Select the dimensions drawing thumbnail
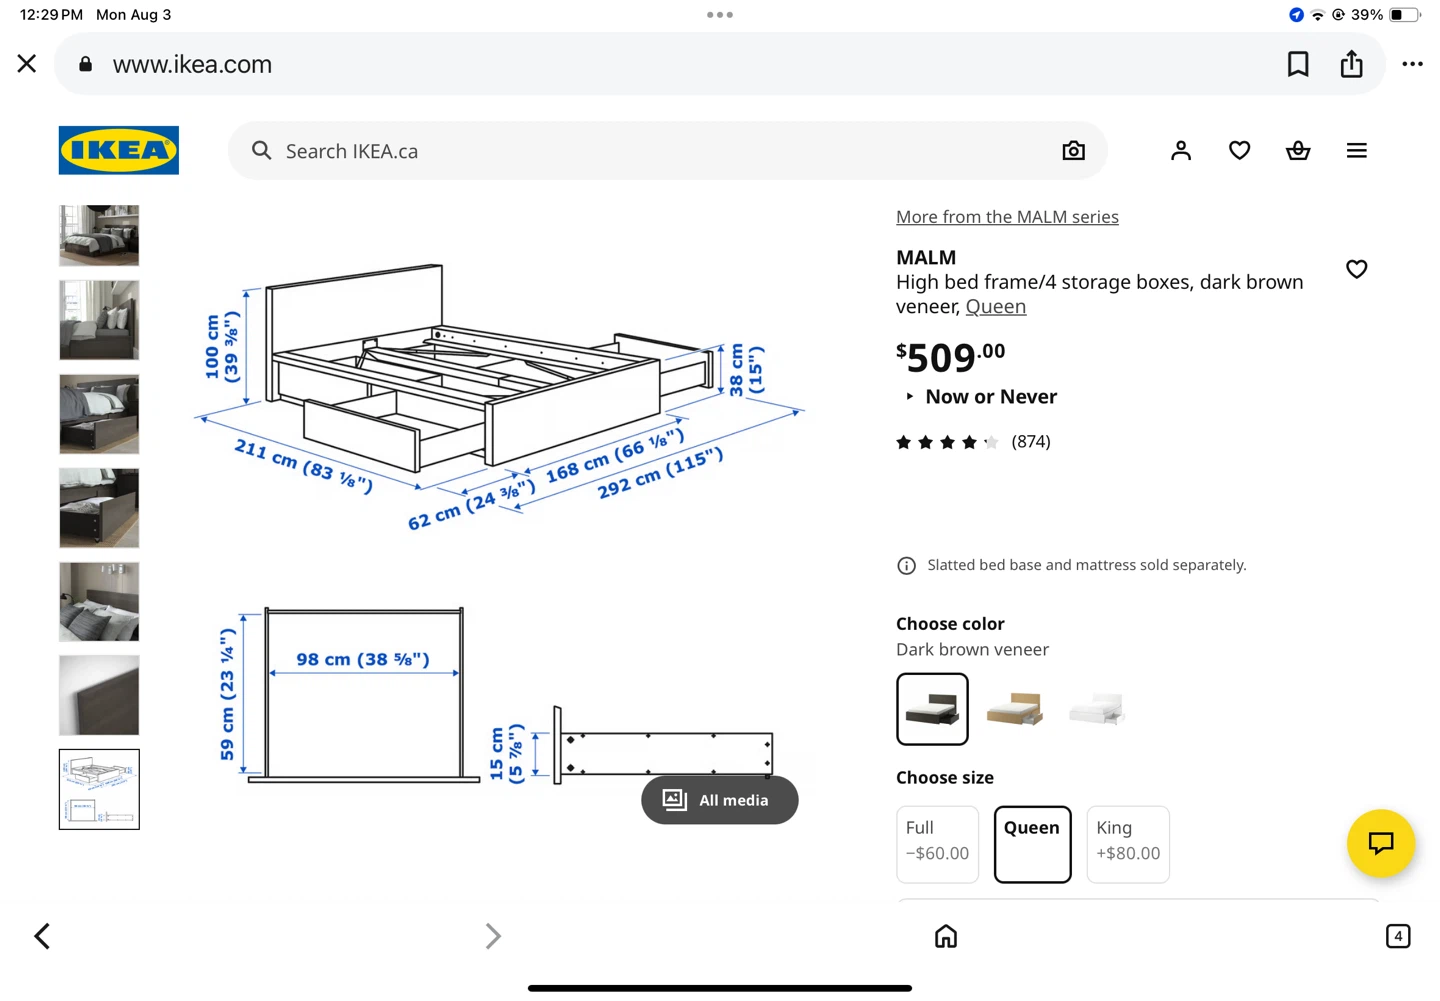Screen dimensions: 1440x1001 pyautogui.click(x=99, y=789)
